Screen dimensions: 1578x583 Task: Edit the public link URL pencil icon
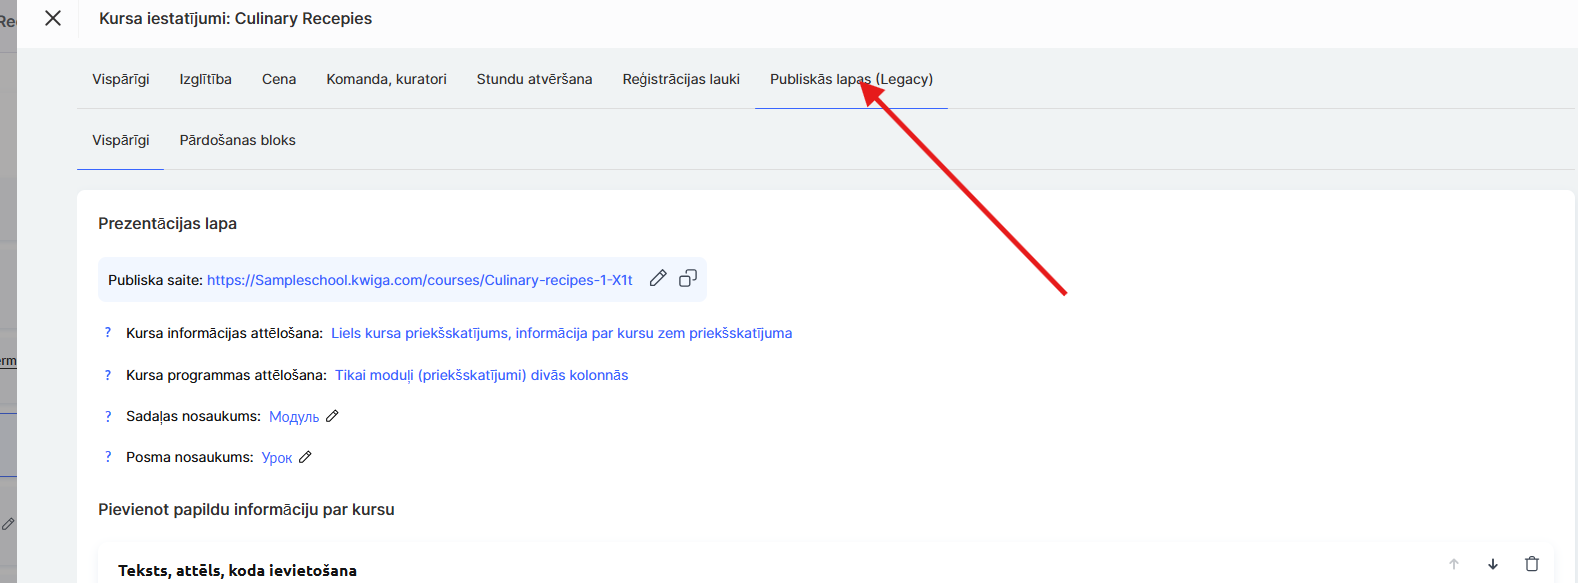[x=658, y=279]
